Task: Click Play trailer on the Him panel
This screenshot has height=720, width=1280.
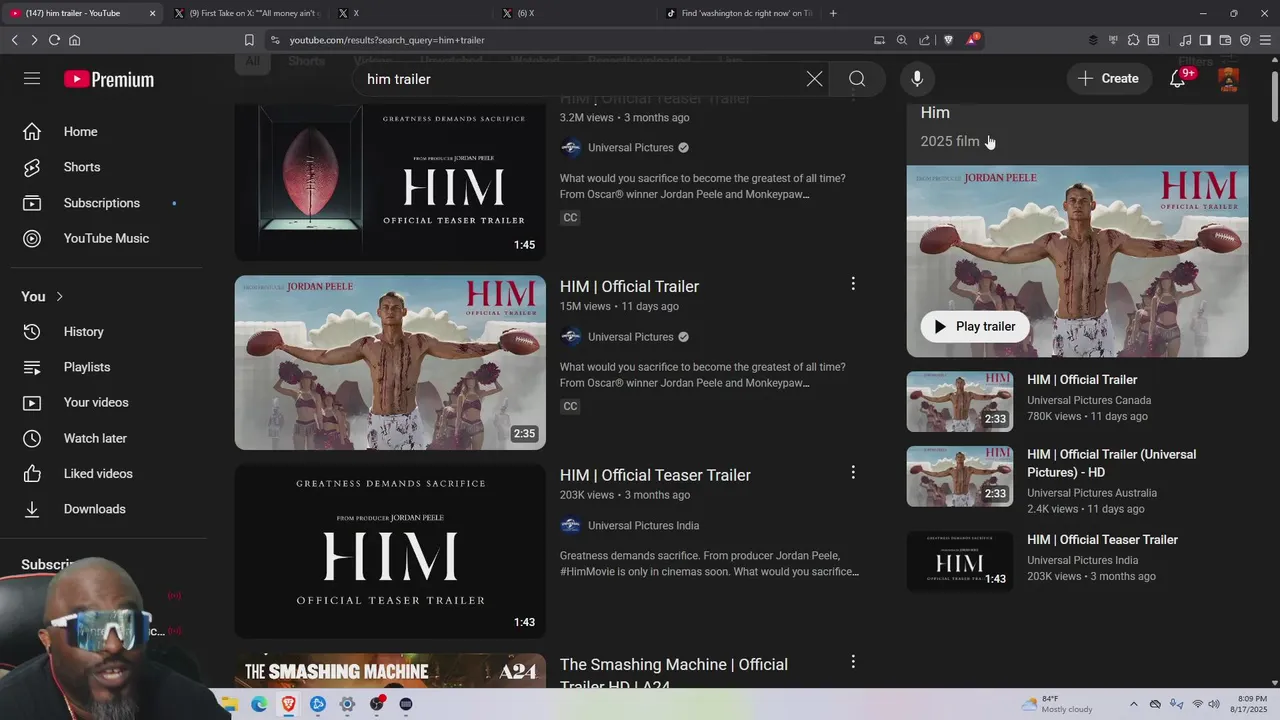Action: coord(975,326)
